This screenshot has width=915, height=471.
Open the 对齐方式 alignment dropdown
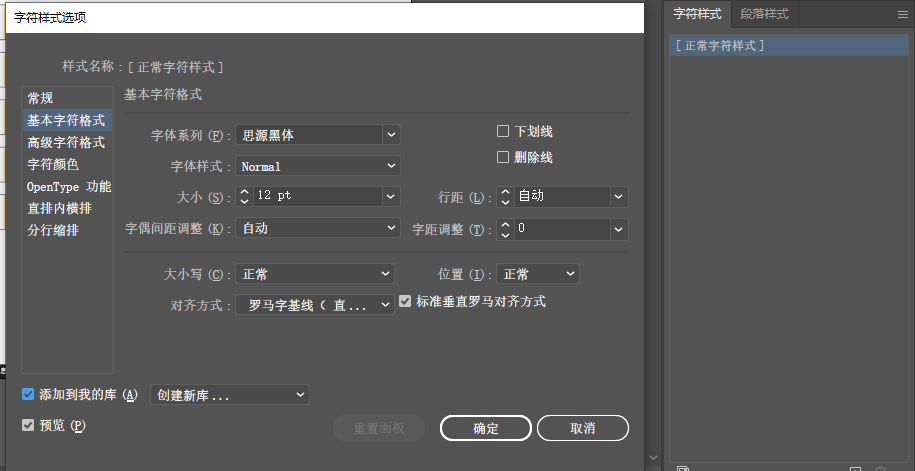(315, 305)
